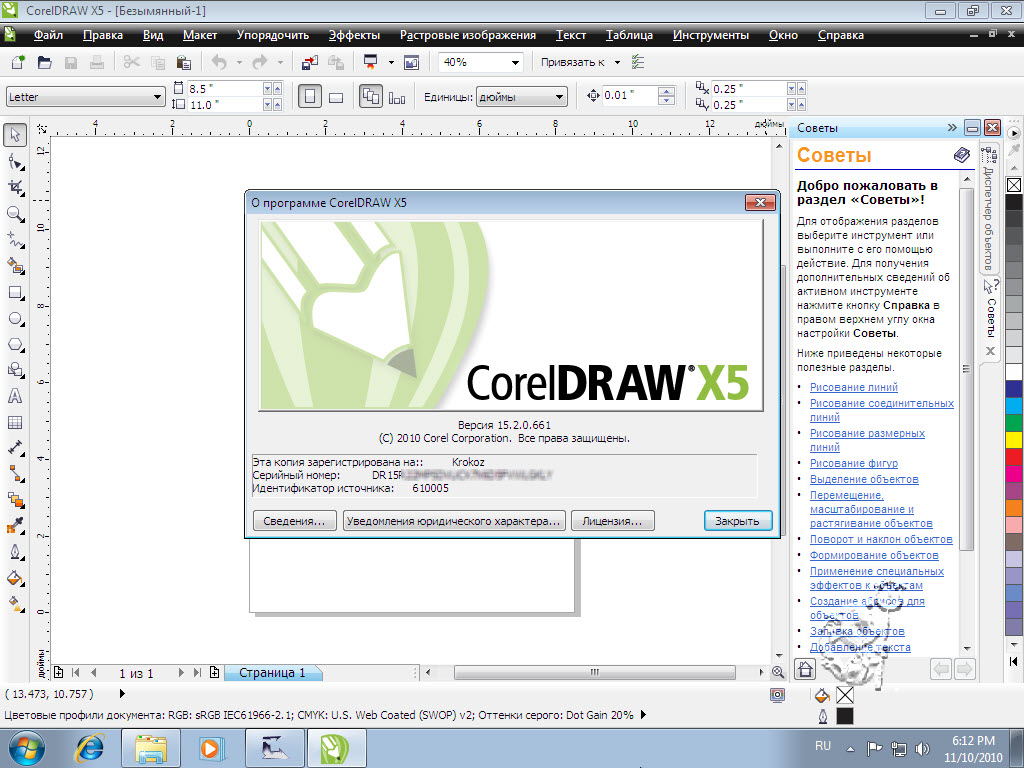Expand the Советы docker chevron arrows

point(952,128)
